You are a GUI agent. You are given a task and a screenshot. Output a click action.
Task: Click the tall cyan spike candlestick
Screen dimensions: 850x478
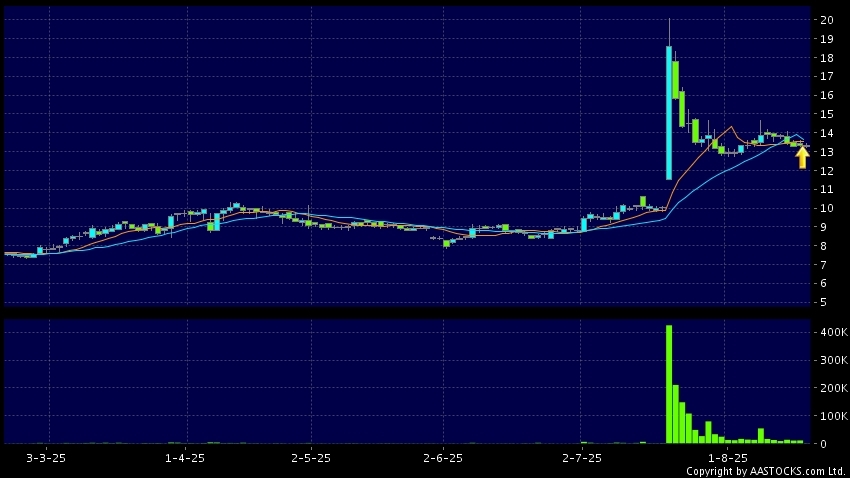click(669, 113)
